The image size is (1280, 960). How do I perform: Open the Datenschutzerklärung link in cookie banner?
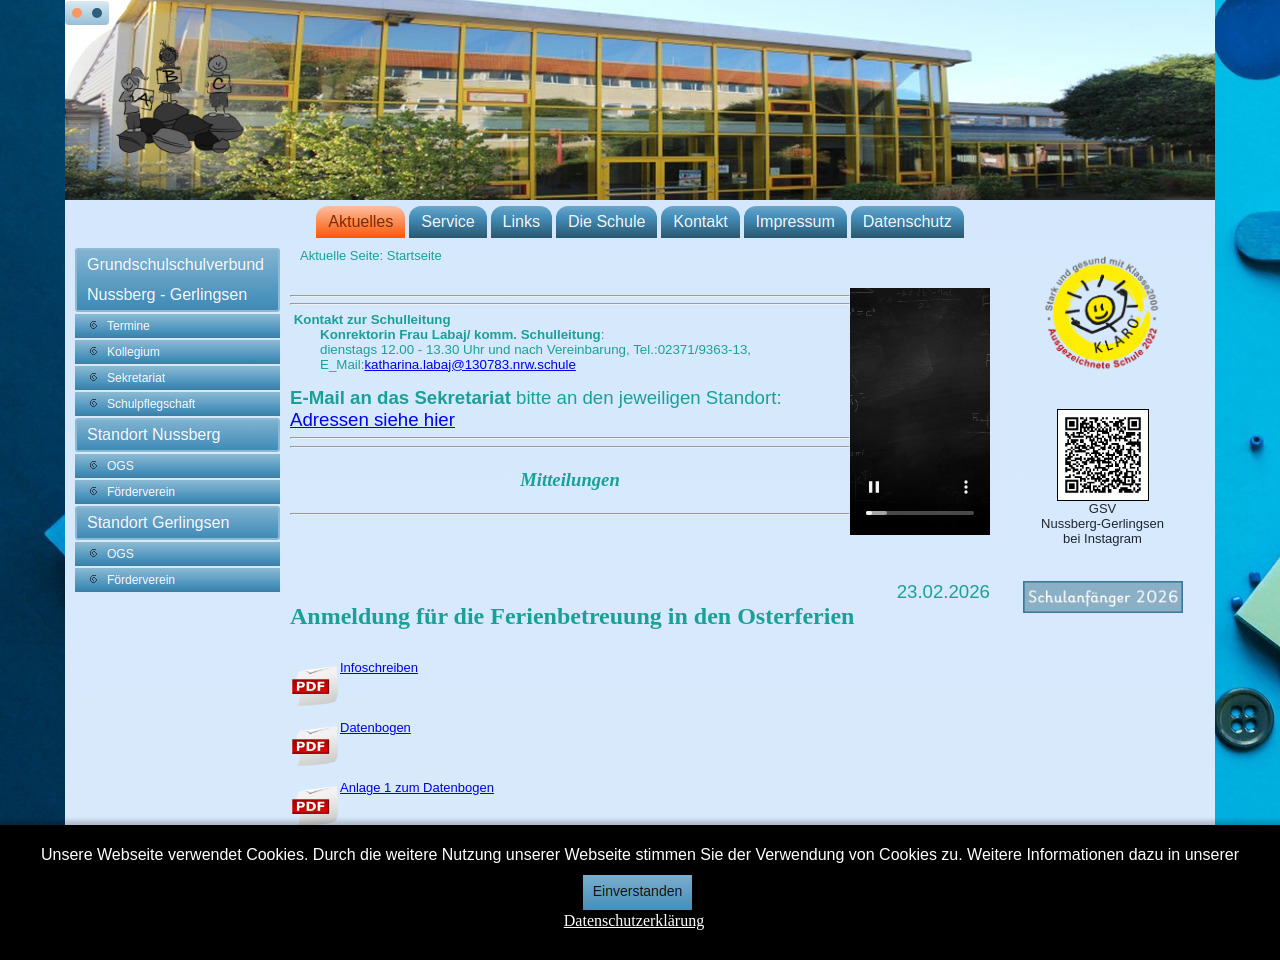click(x=633, y=921)
